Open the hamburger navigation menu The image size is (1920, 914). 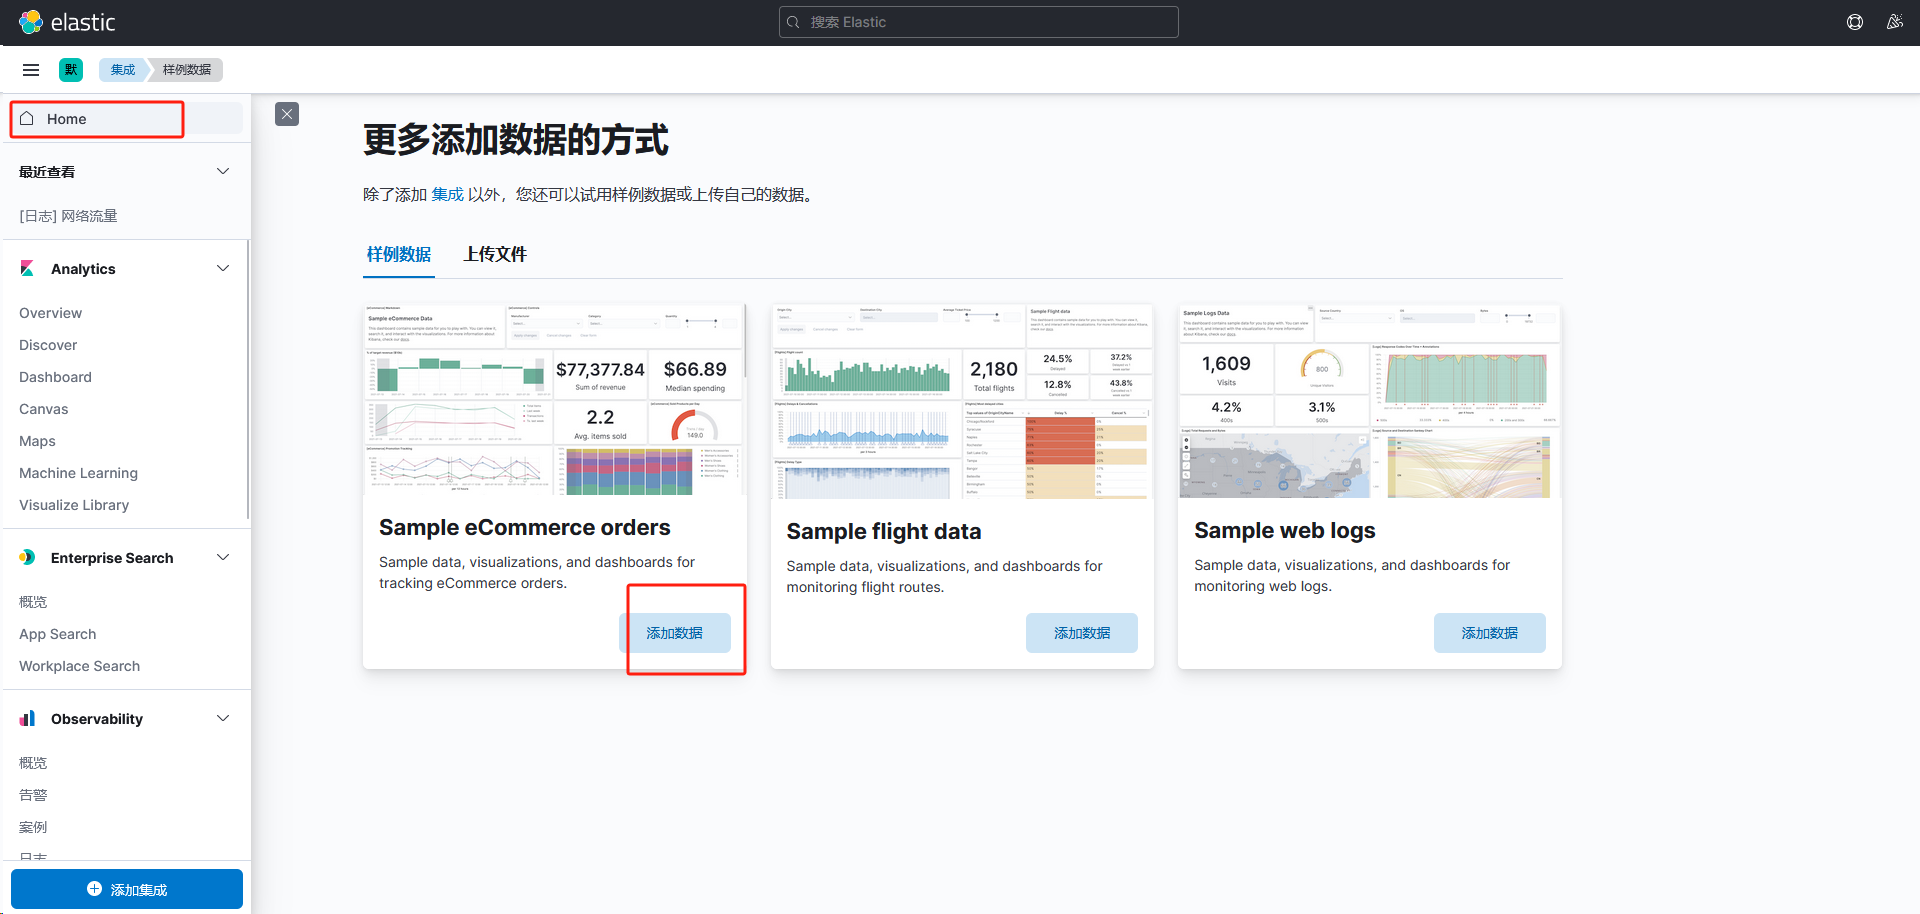tap(31, 70)
